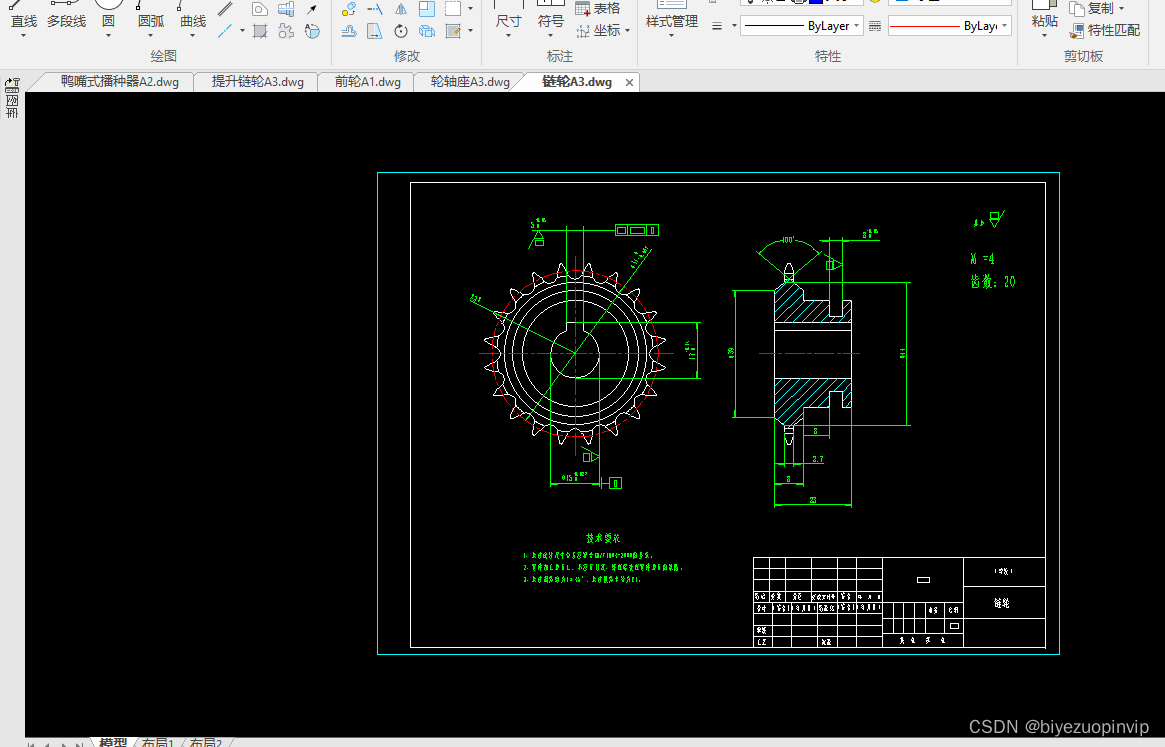1165x747 pixels.
Task: Click the 尺寸 dimension button
Action: click(508, 16)
